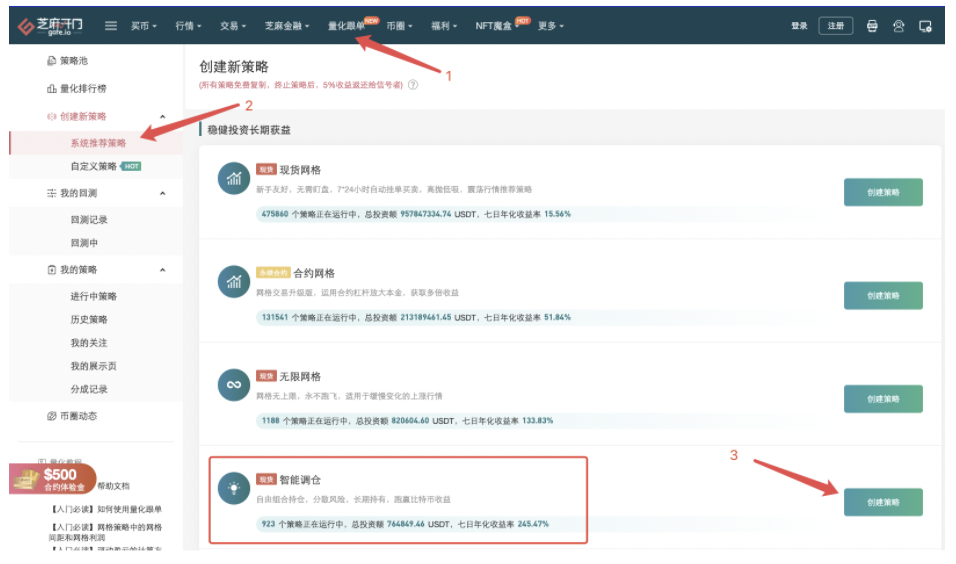This screenshot has height=564, width=956.
Task: Open 我的关注 in the sidebar
Action: tap(89, 343)
